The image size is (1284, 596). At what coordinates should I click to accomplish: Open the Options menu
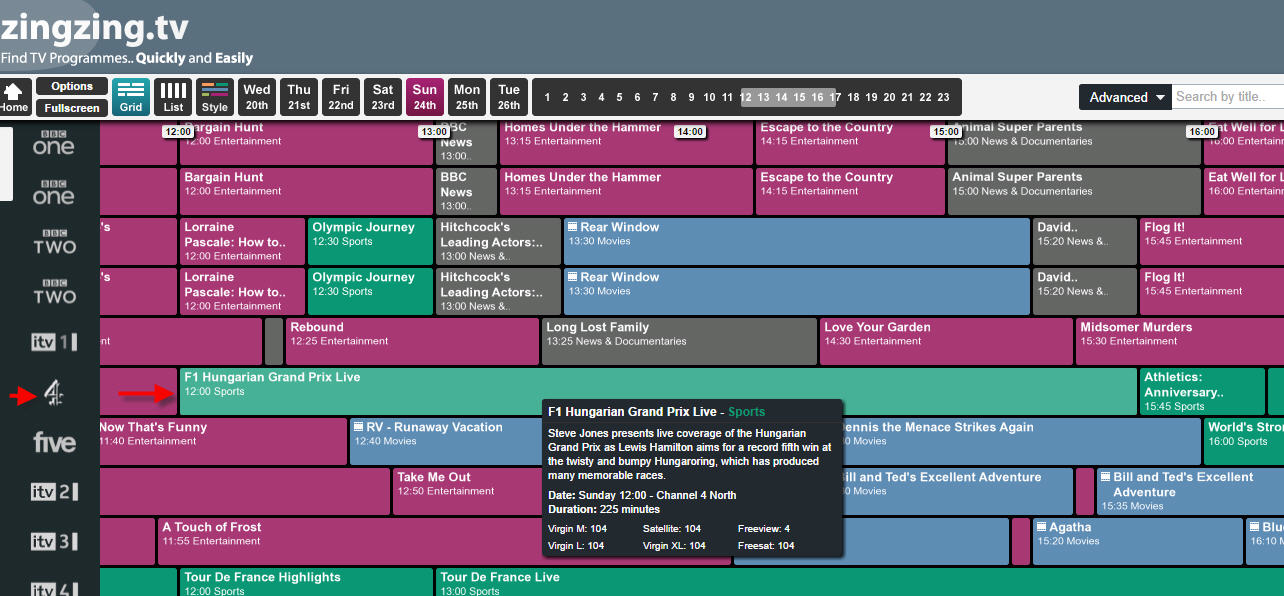coord(72,87)
